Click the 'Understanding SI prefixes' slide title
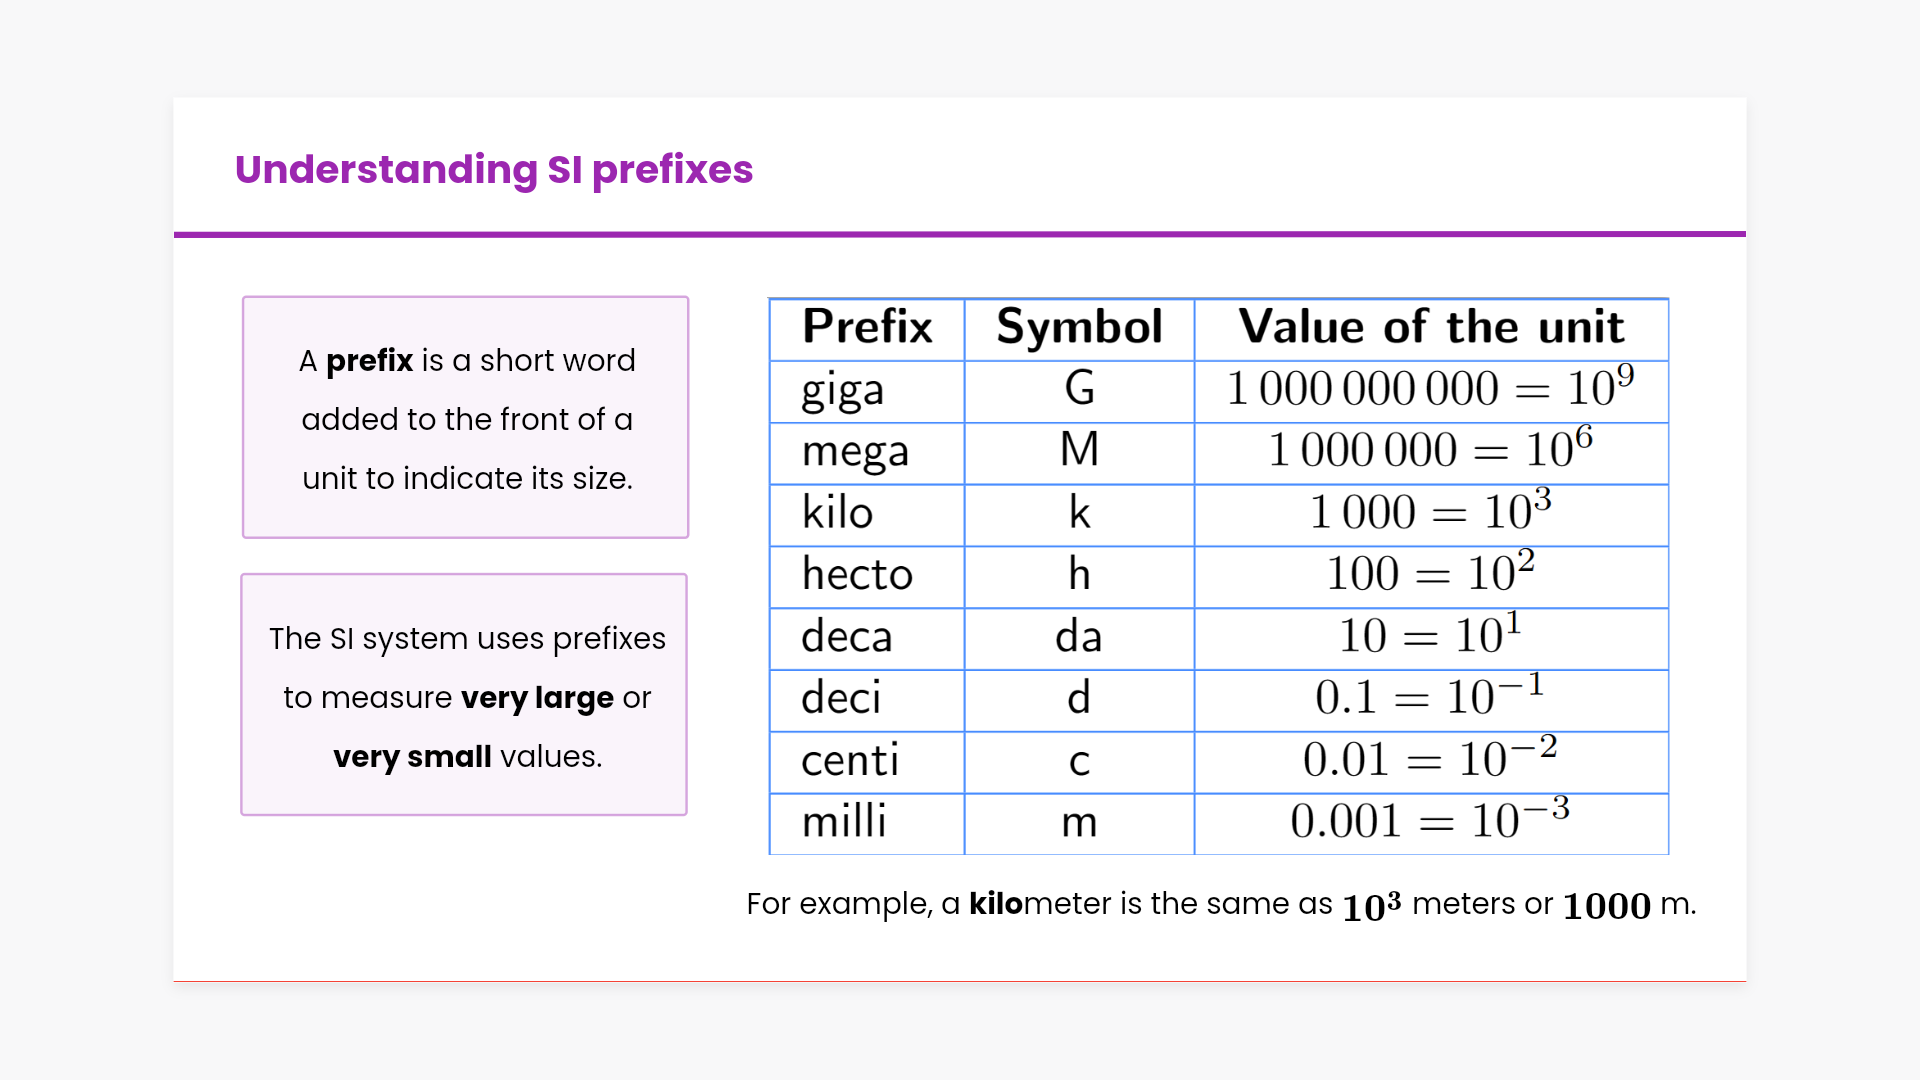 click(x=493, y=170)
